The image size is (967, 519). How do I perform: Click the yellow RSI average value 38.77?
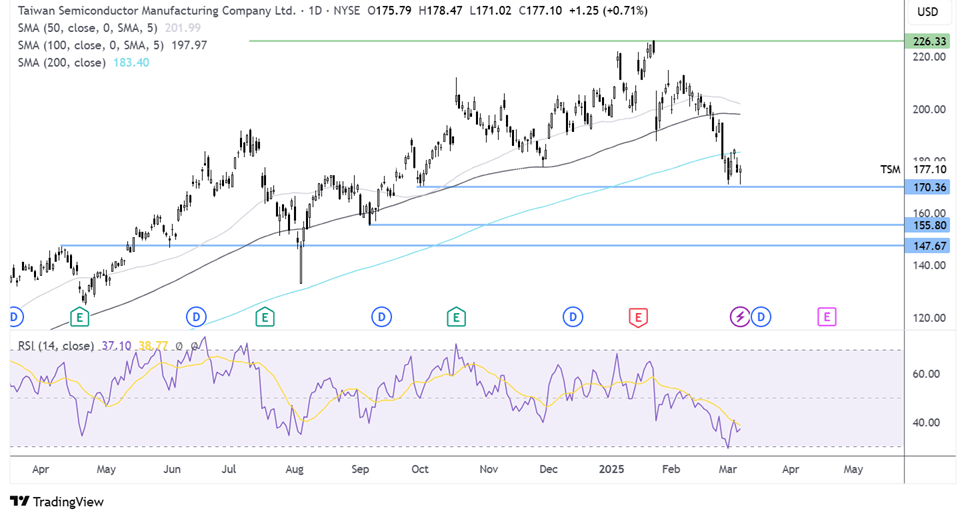click(x=153, y=346)
